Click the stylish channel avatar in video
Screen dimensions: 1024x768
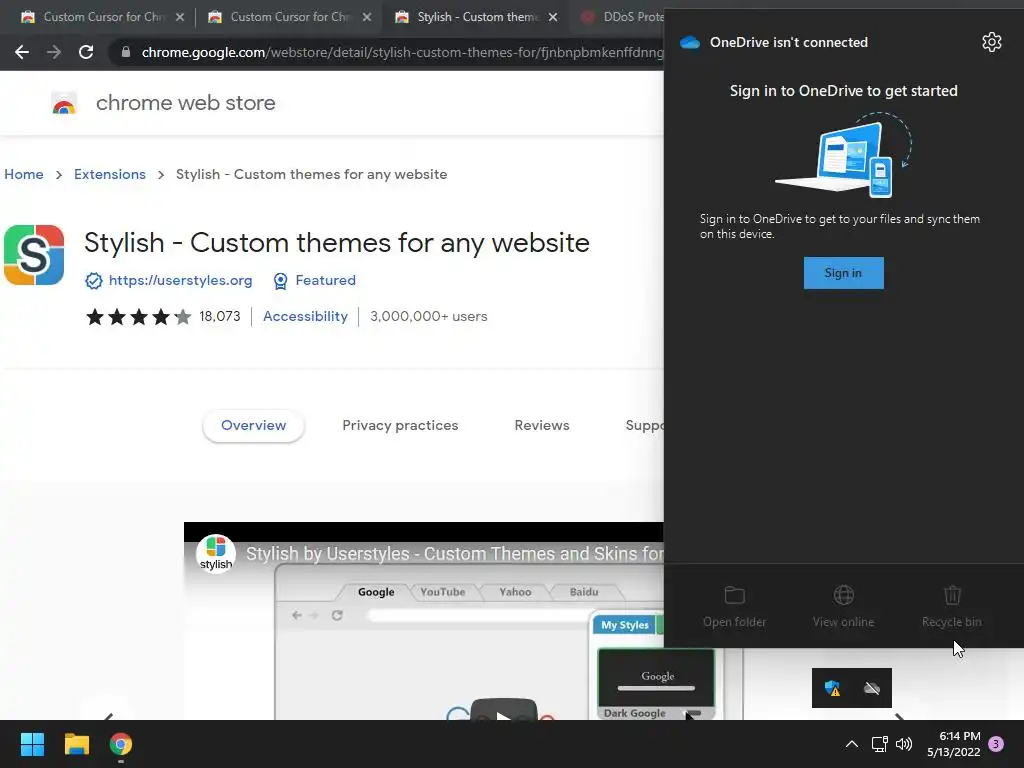click(216, 554)
